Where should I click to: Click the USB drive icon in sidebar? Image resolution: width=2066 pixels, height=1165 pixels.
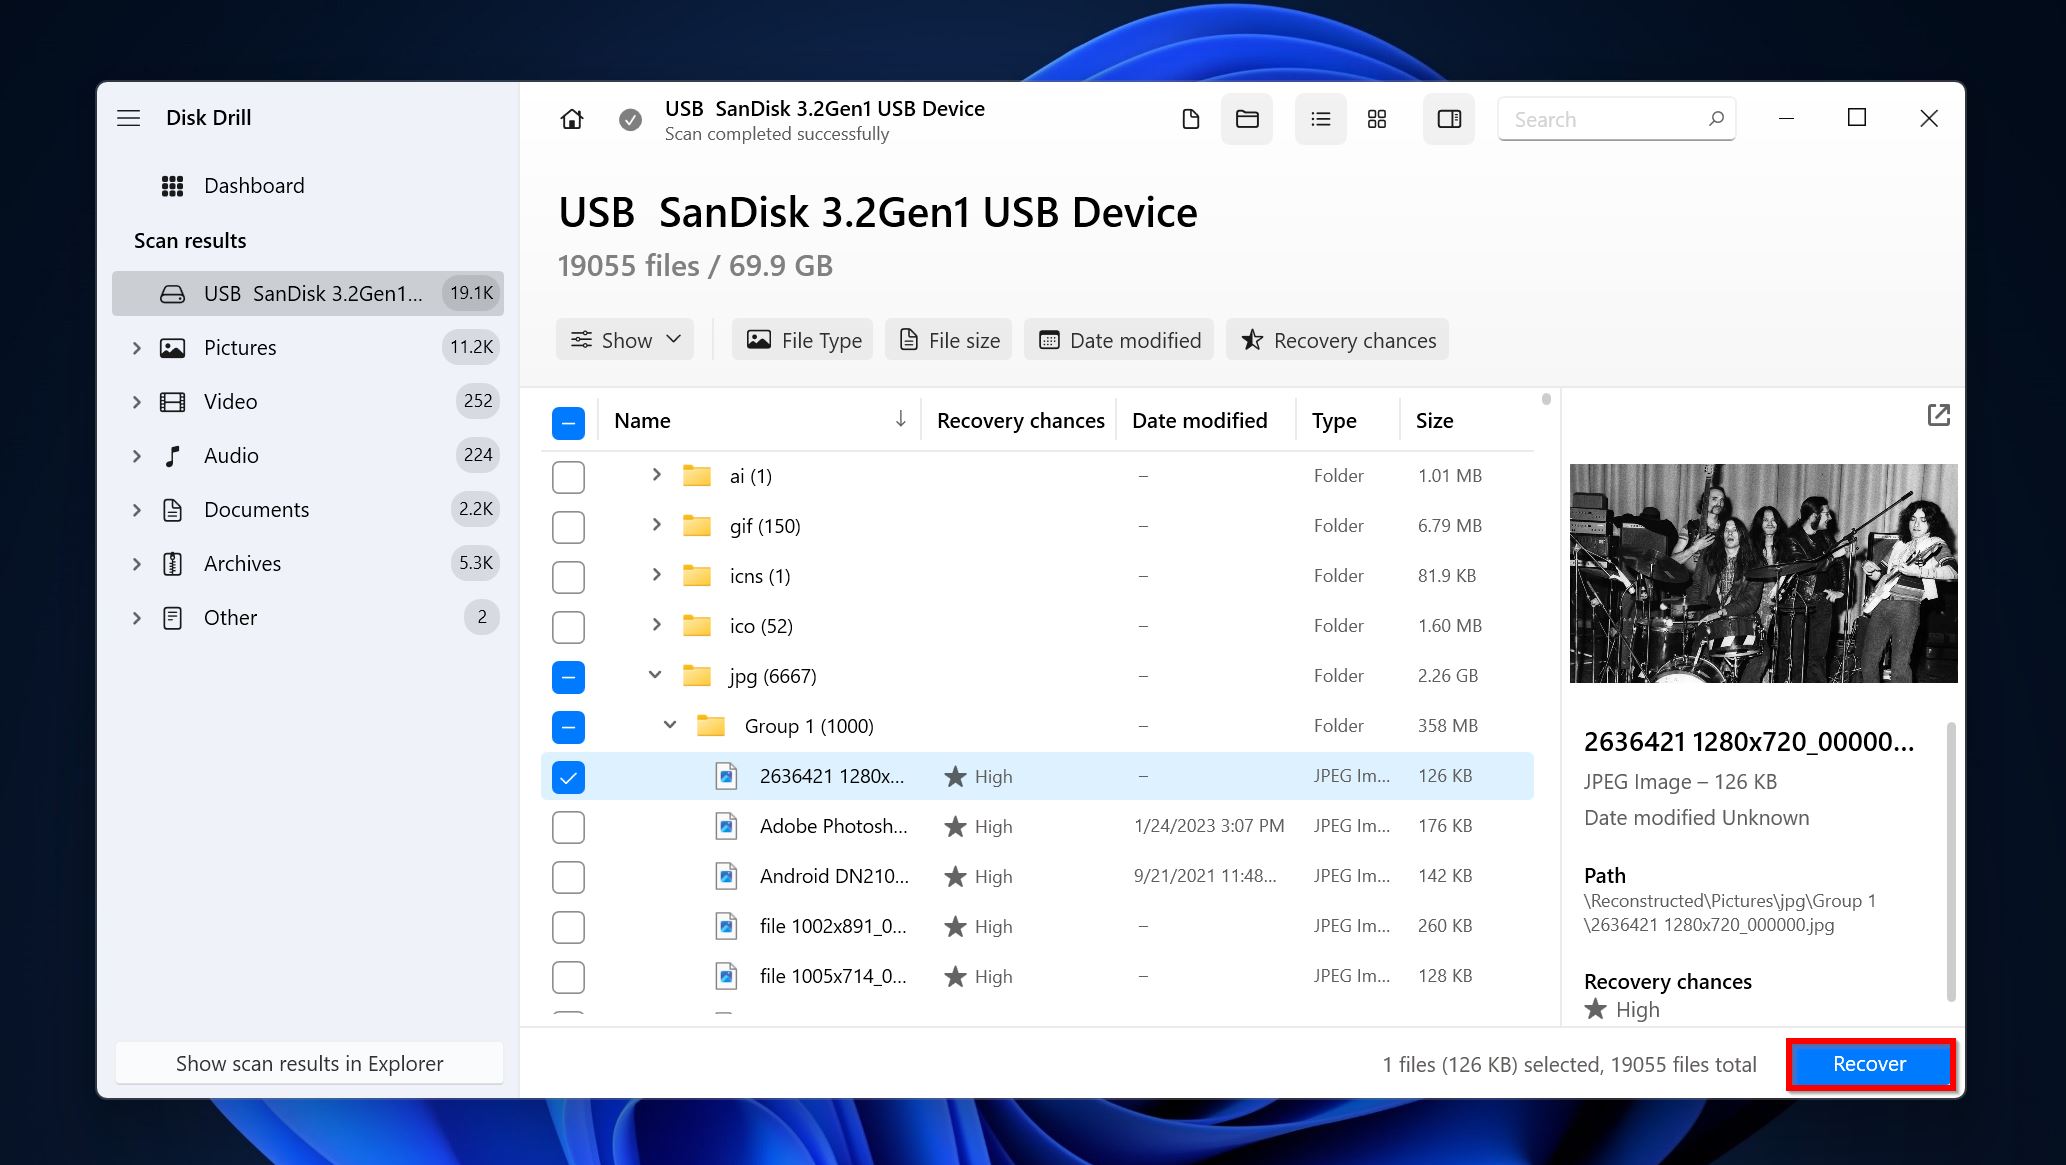point(173,294)
